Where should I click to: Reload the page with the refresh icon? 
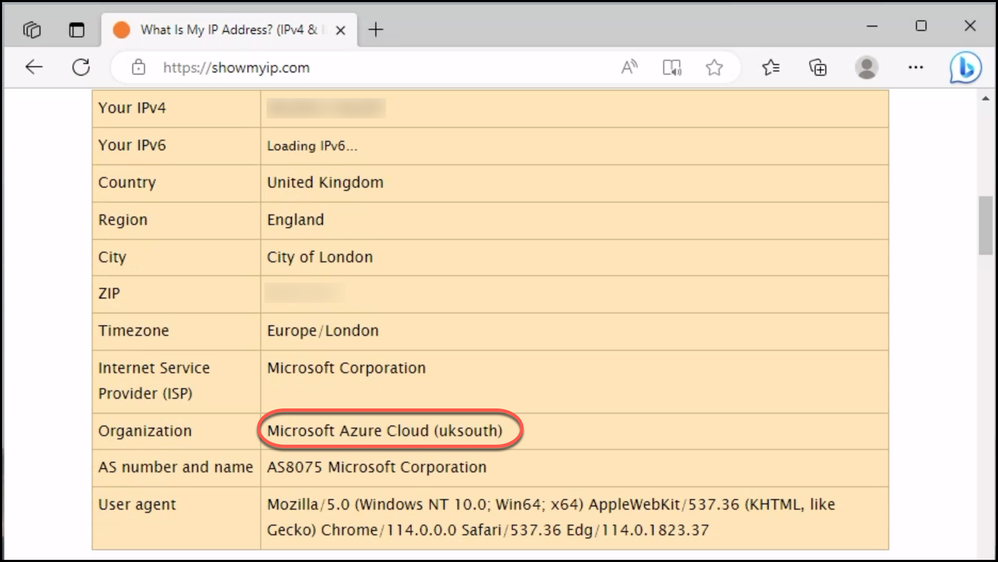point(81,67)
